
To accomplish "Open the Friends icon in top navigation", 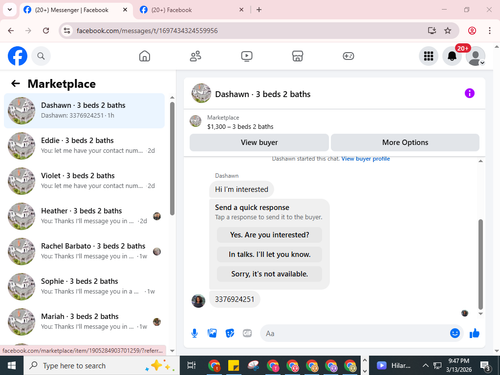I will click(x=195, y=56).
